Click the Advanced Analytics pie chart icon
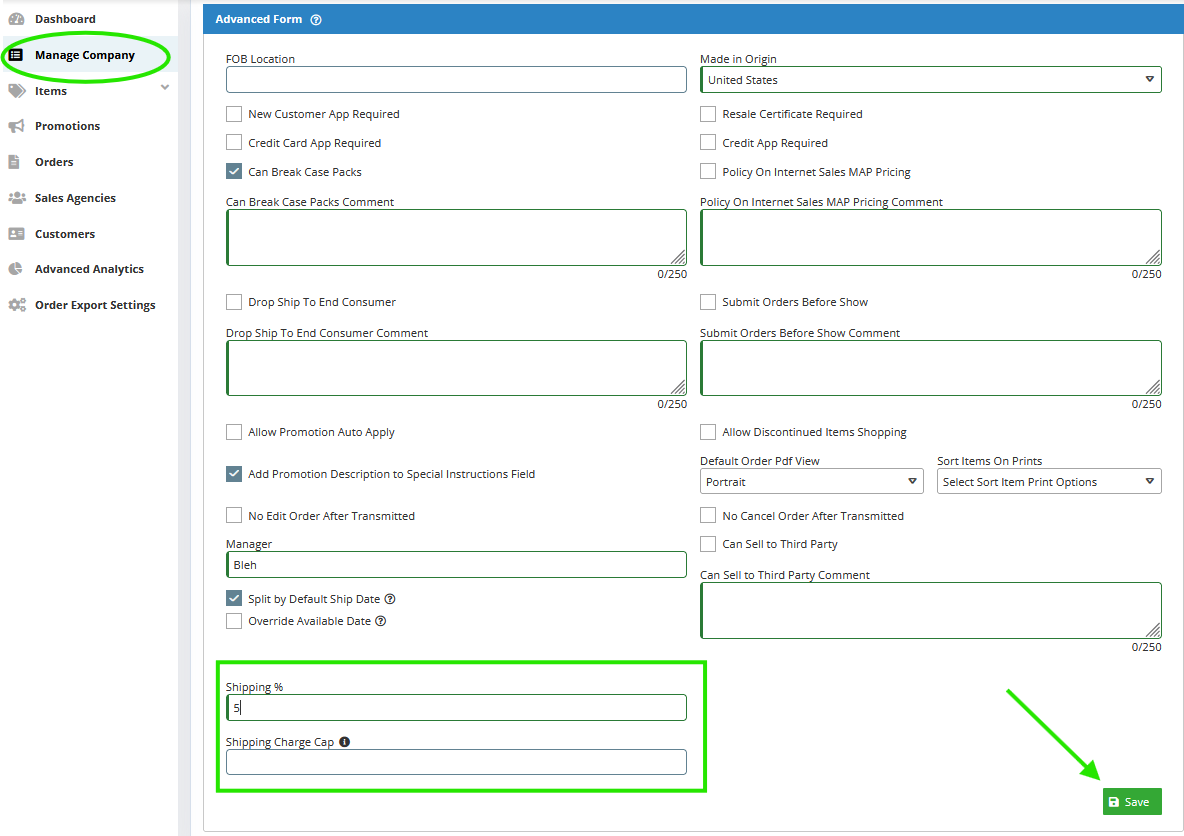The height and width of the screenshot is (836, 1184). [16, 269]
